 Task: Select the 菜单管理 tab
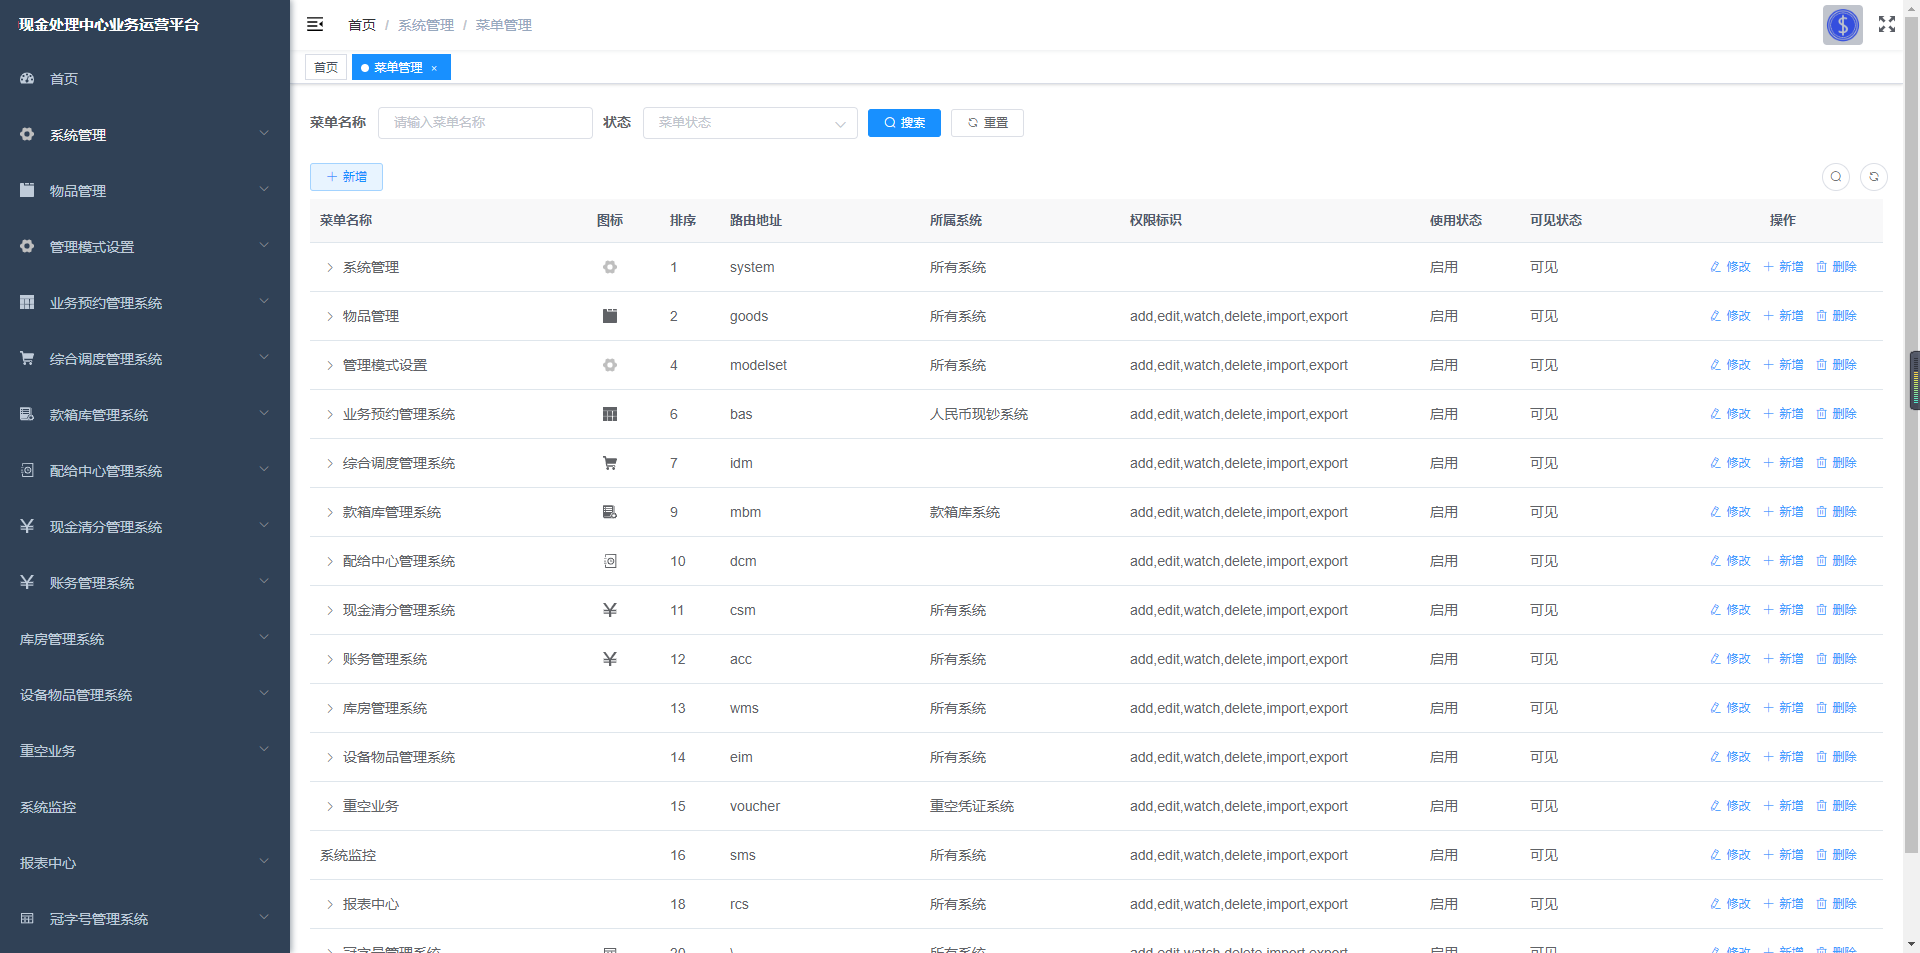click(401, 67)
